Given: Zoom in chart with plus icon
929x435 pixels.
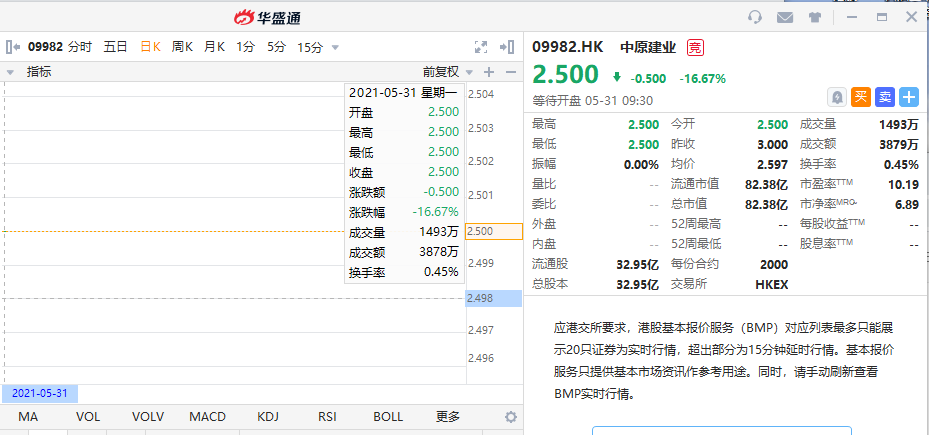Looking at the screenshot, I should click(x=489, y=72).
